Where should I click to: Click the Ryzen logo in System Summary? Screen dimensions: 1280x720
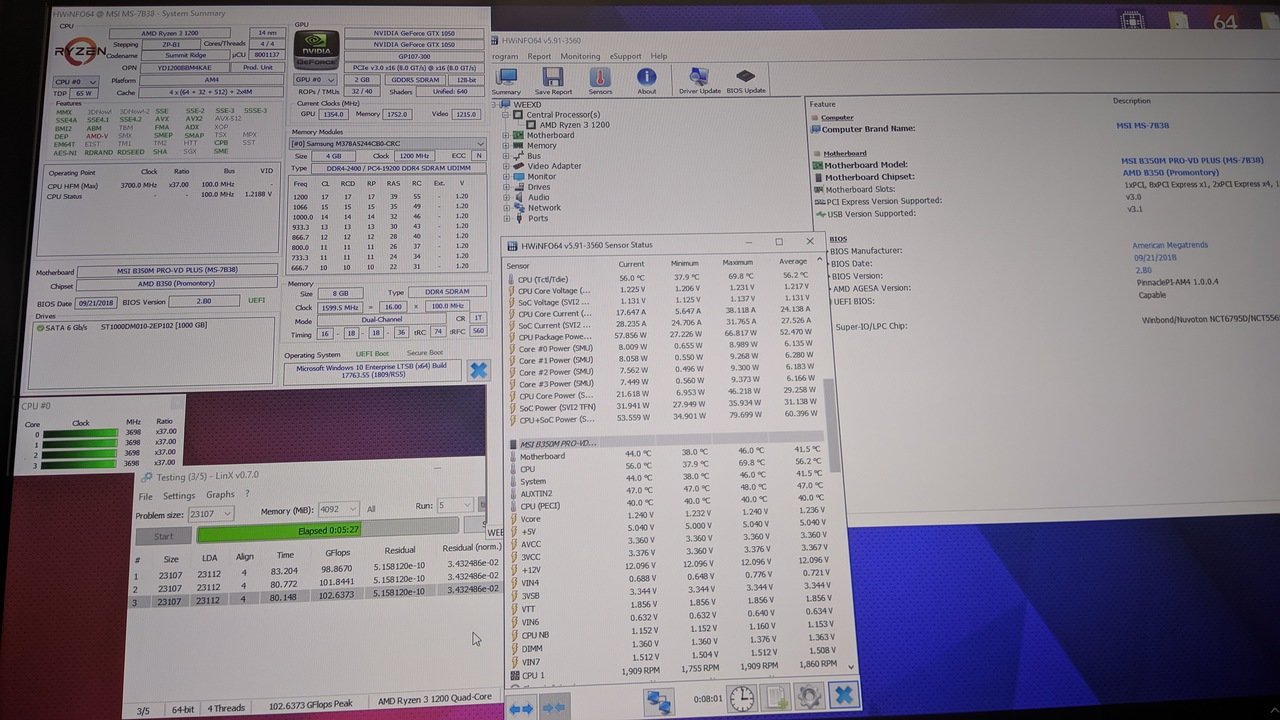[79, 50]
